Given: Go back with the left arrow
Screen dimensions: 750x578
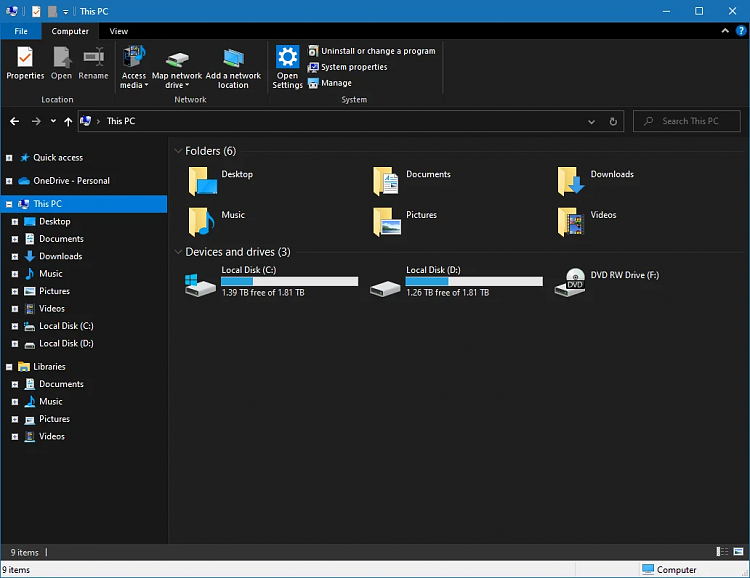Looking at the screenshot, I should (x=15, y=122).
